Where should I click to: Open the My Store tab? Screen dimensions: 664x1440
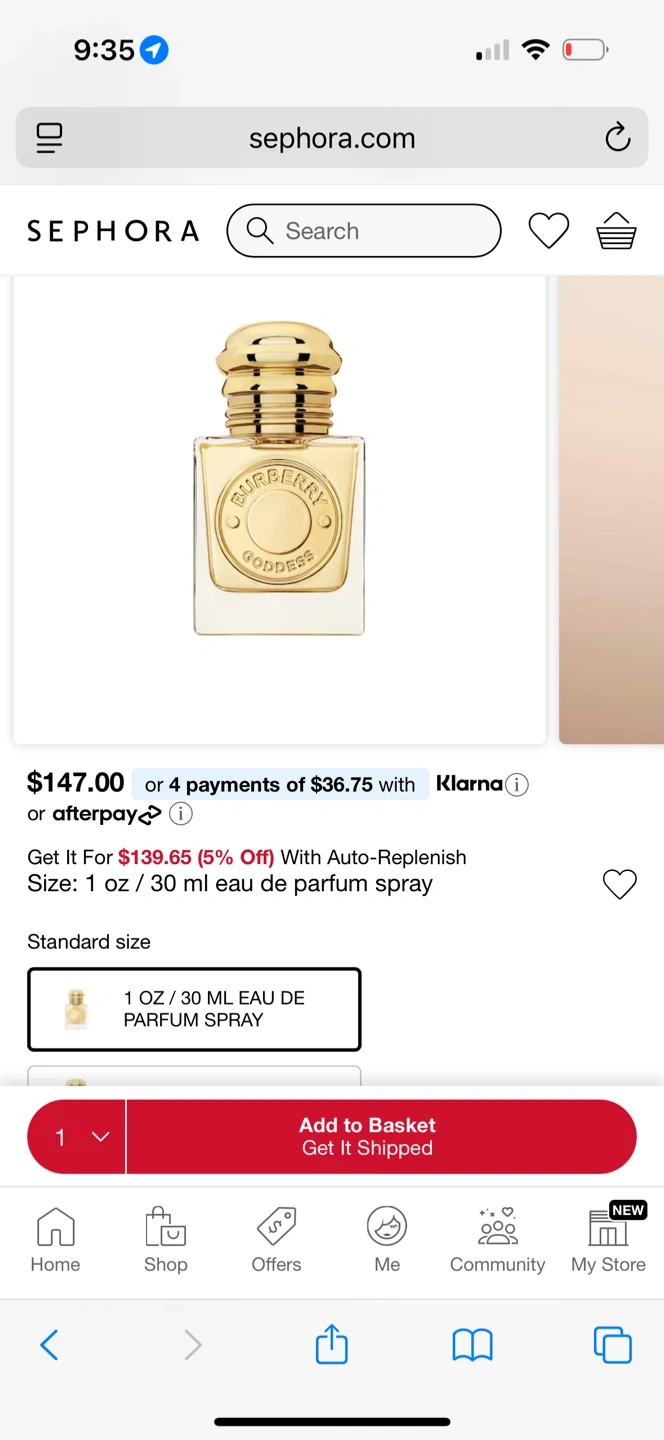[x=608, y=1238]
